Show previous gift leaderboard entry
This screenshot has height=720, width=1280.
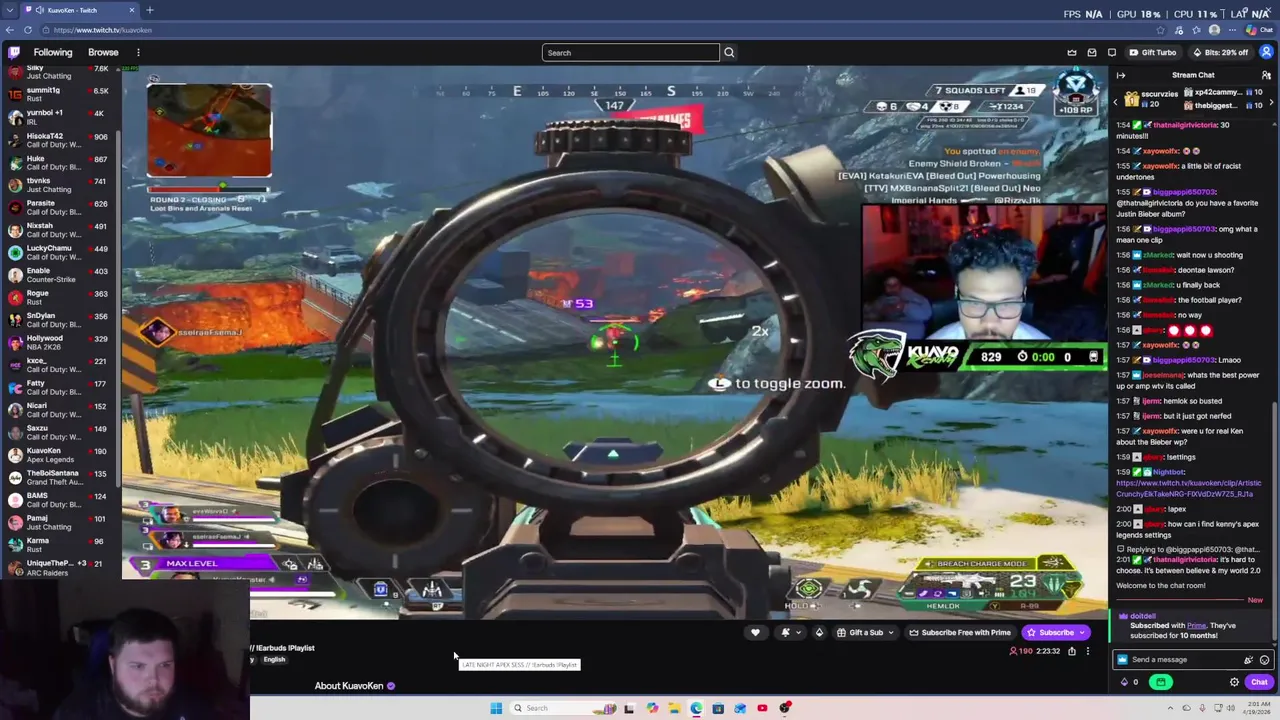click(1116, 101)
